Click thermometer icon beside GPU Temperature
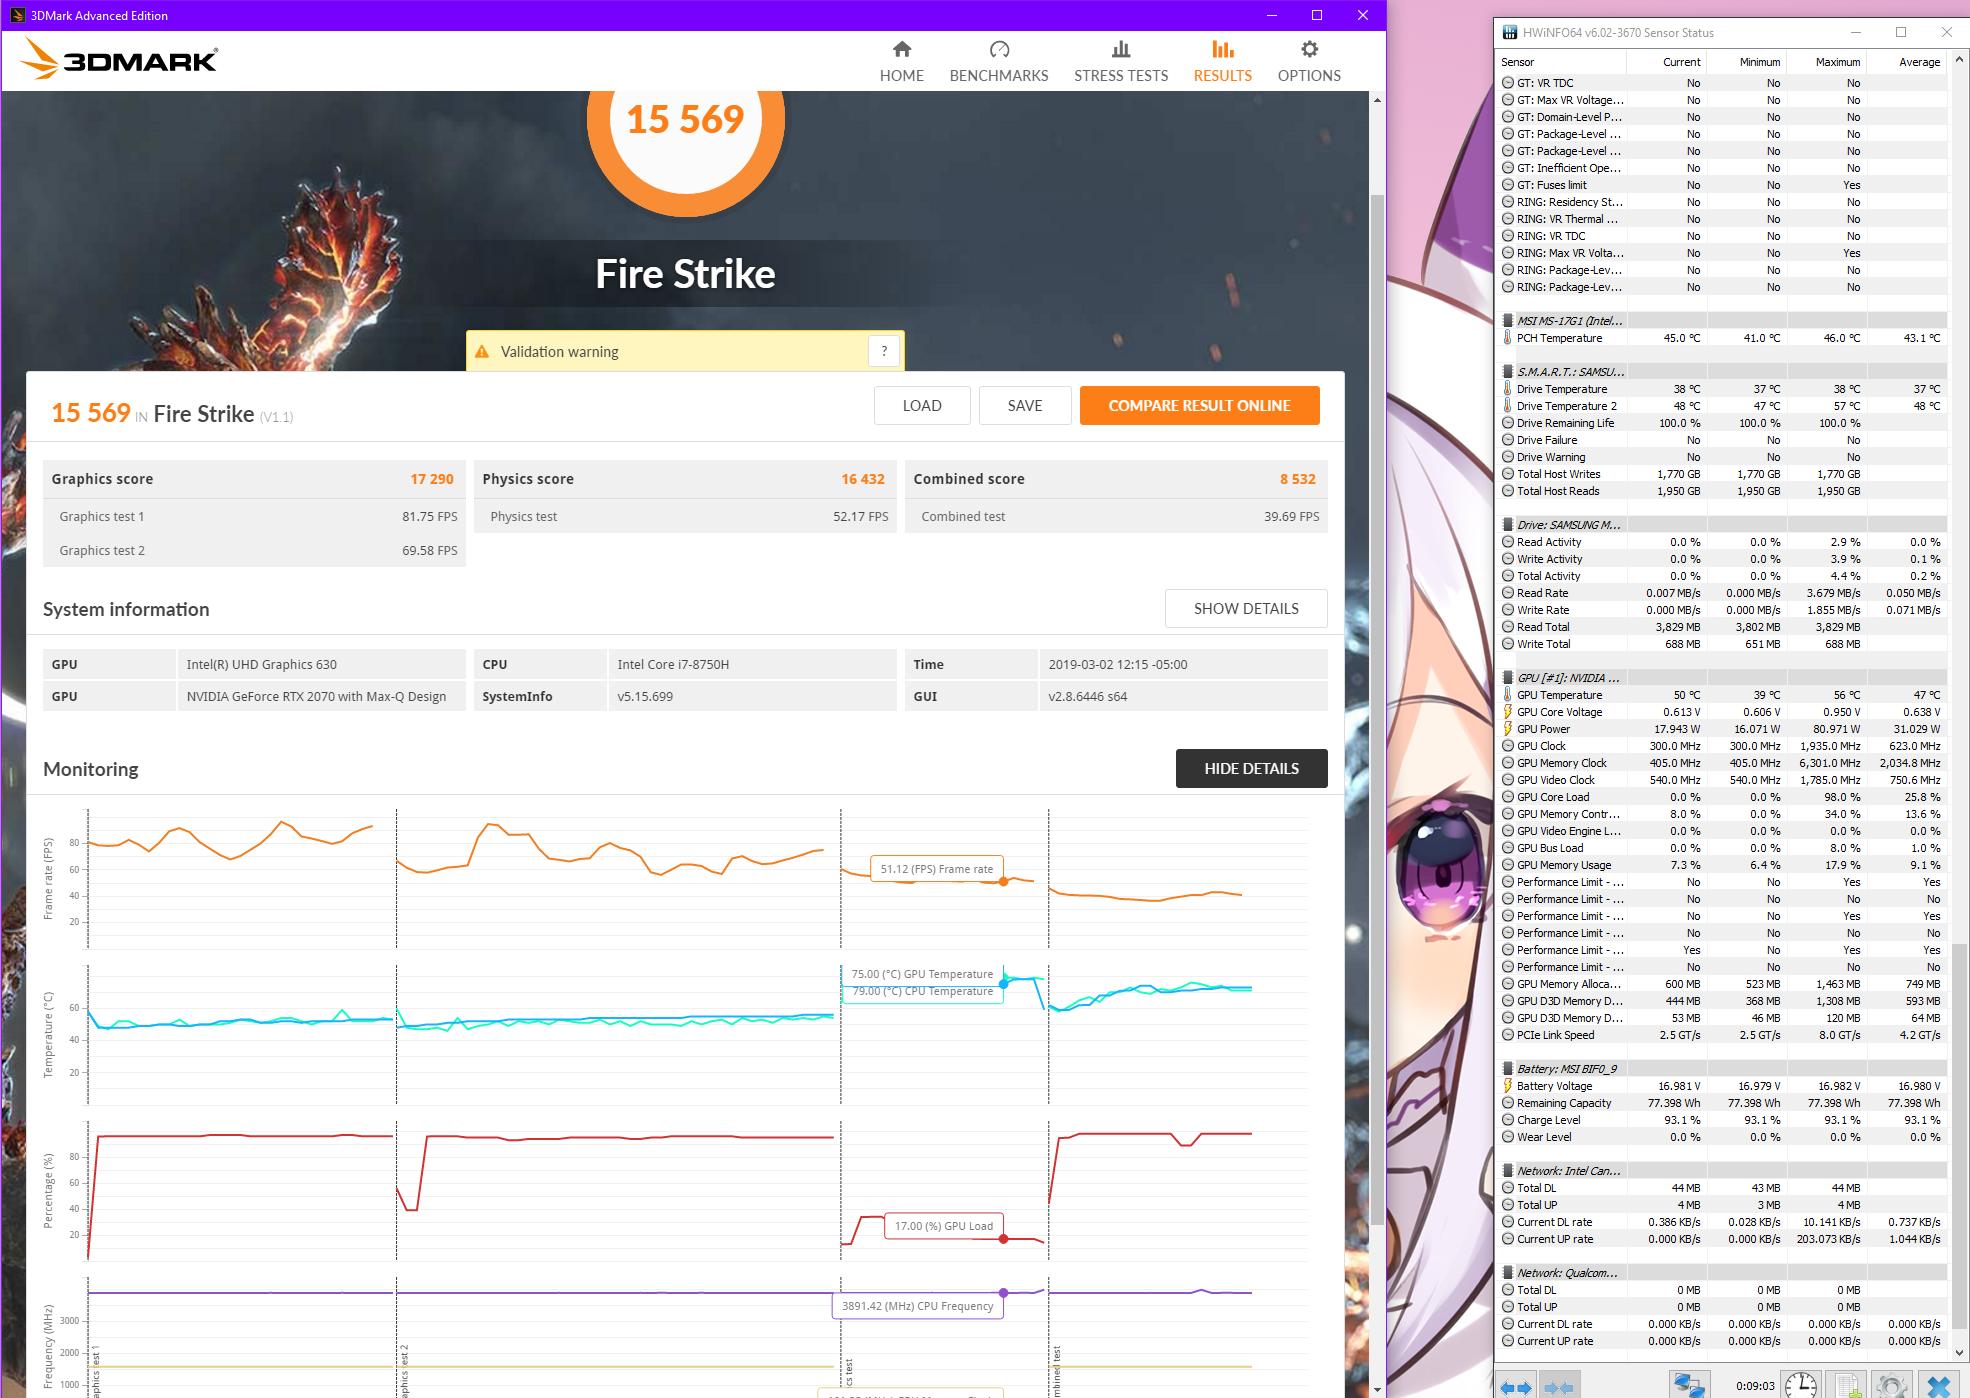The image size is (1970, 1398). (x=1508, y=695)
